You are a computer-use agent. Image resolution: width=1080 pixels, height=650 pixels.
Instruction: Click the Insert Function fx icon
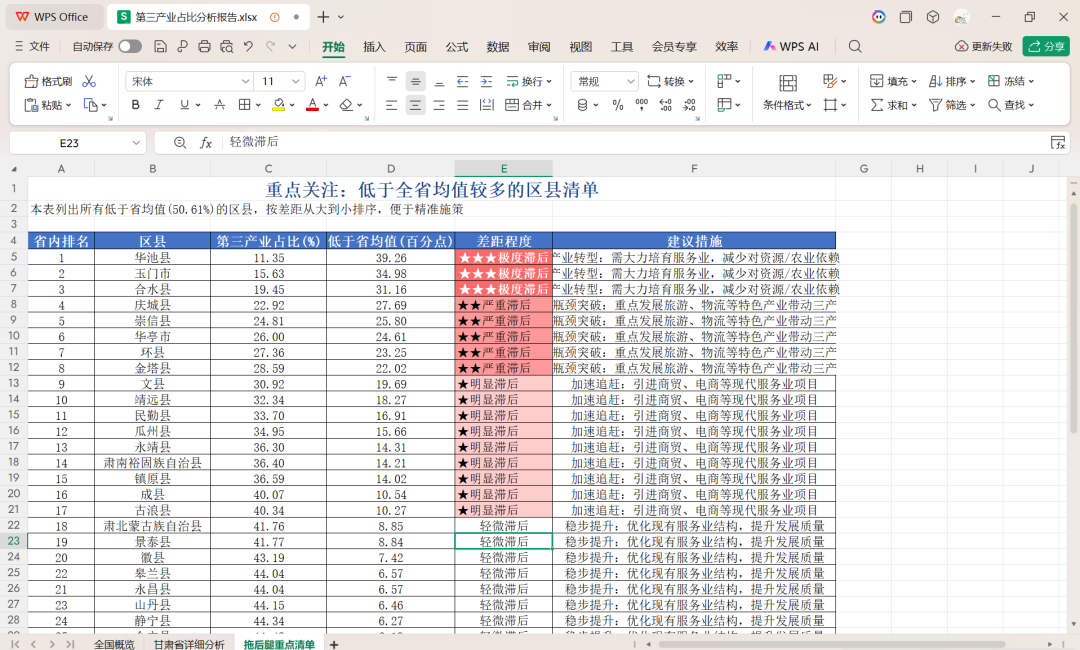(205, 143)
